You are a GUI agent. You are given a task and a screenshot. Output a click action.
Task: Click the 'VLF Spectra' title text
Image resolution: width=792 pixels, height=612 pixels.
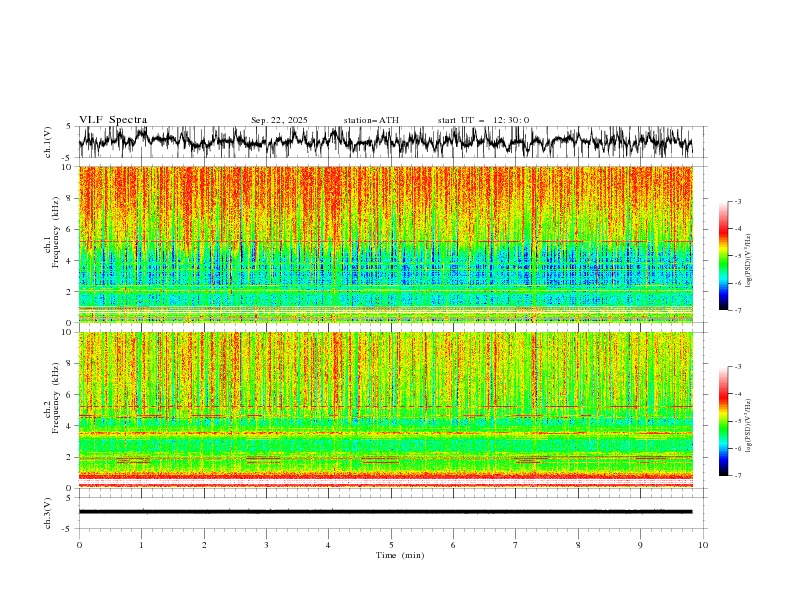pyautogui.click(x=113, y=120)
